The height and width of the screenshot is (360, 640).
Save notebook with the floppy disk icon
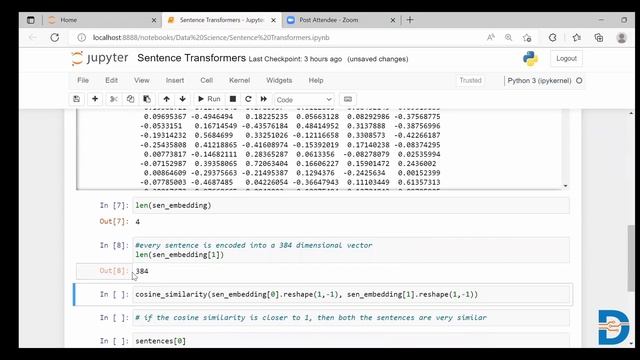click(x=76, y=99)
